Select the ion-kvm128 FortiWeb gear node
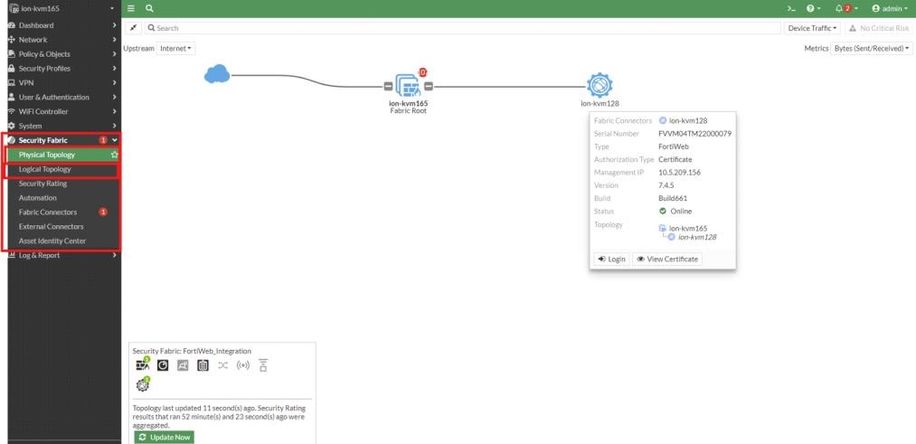Viewport: 916px width, 444px height. click(599, 85)
